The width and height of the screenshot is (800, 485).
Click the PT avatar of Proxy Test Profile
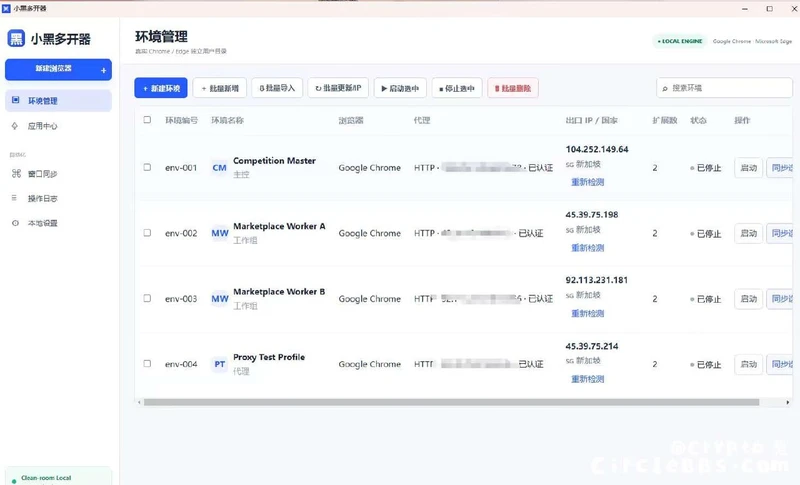pyautogui.click(x=219, y=364)
